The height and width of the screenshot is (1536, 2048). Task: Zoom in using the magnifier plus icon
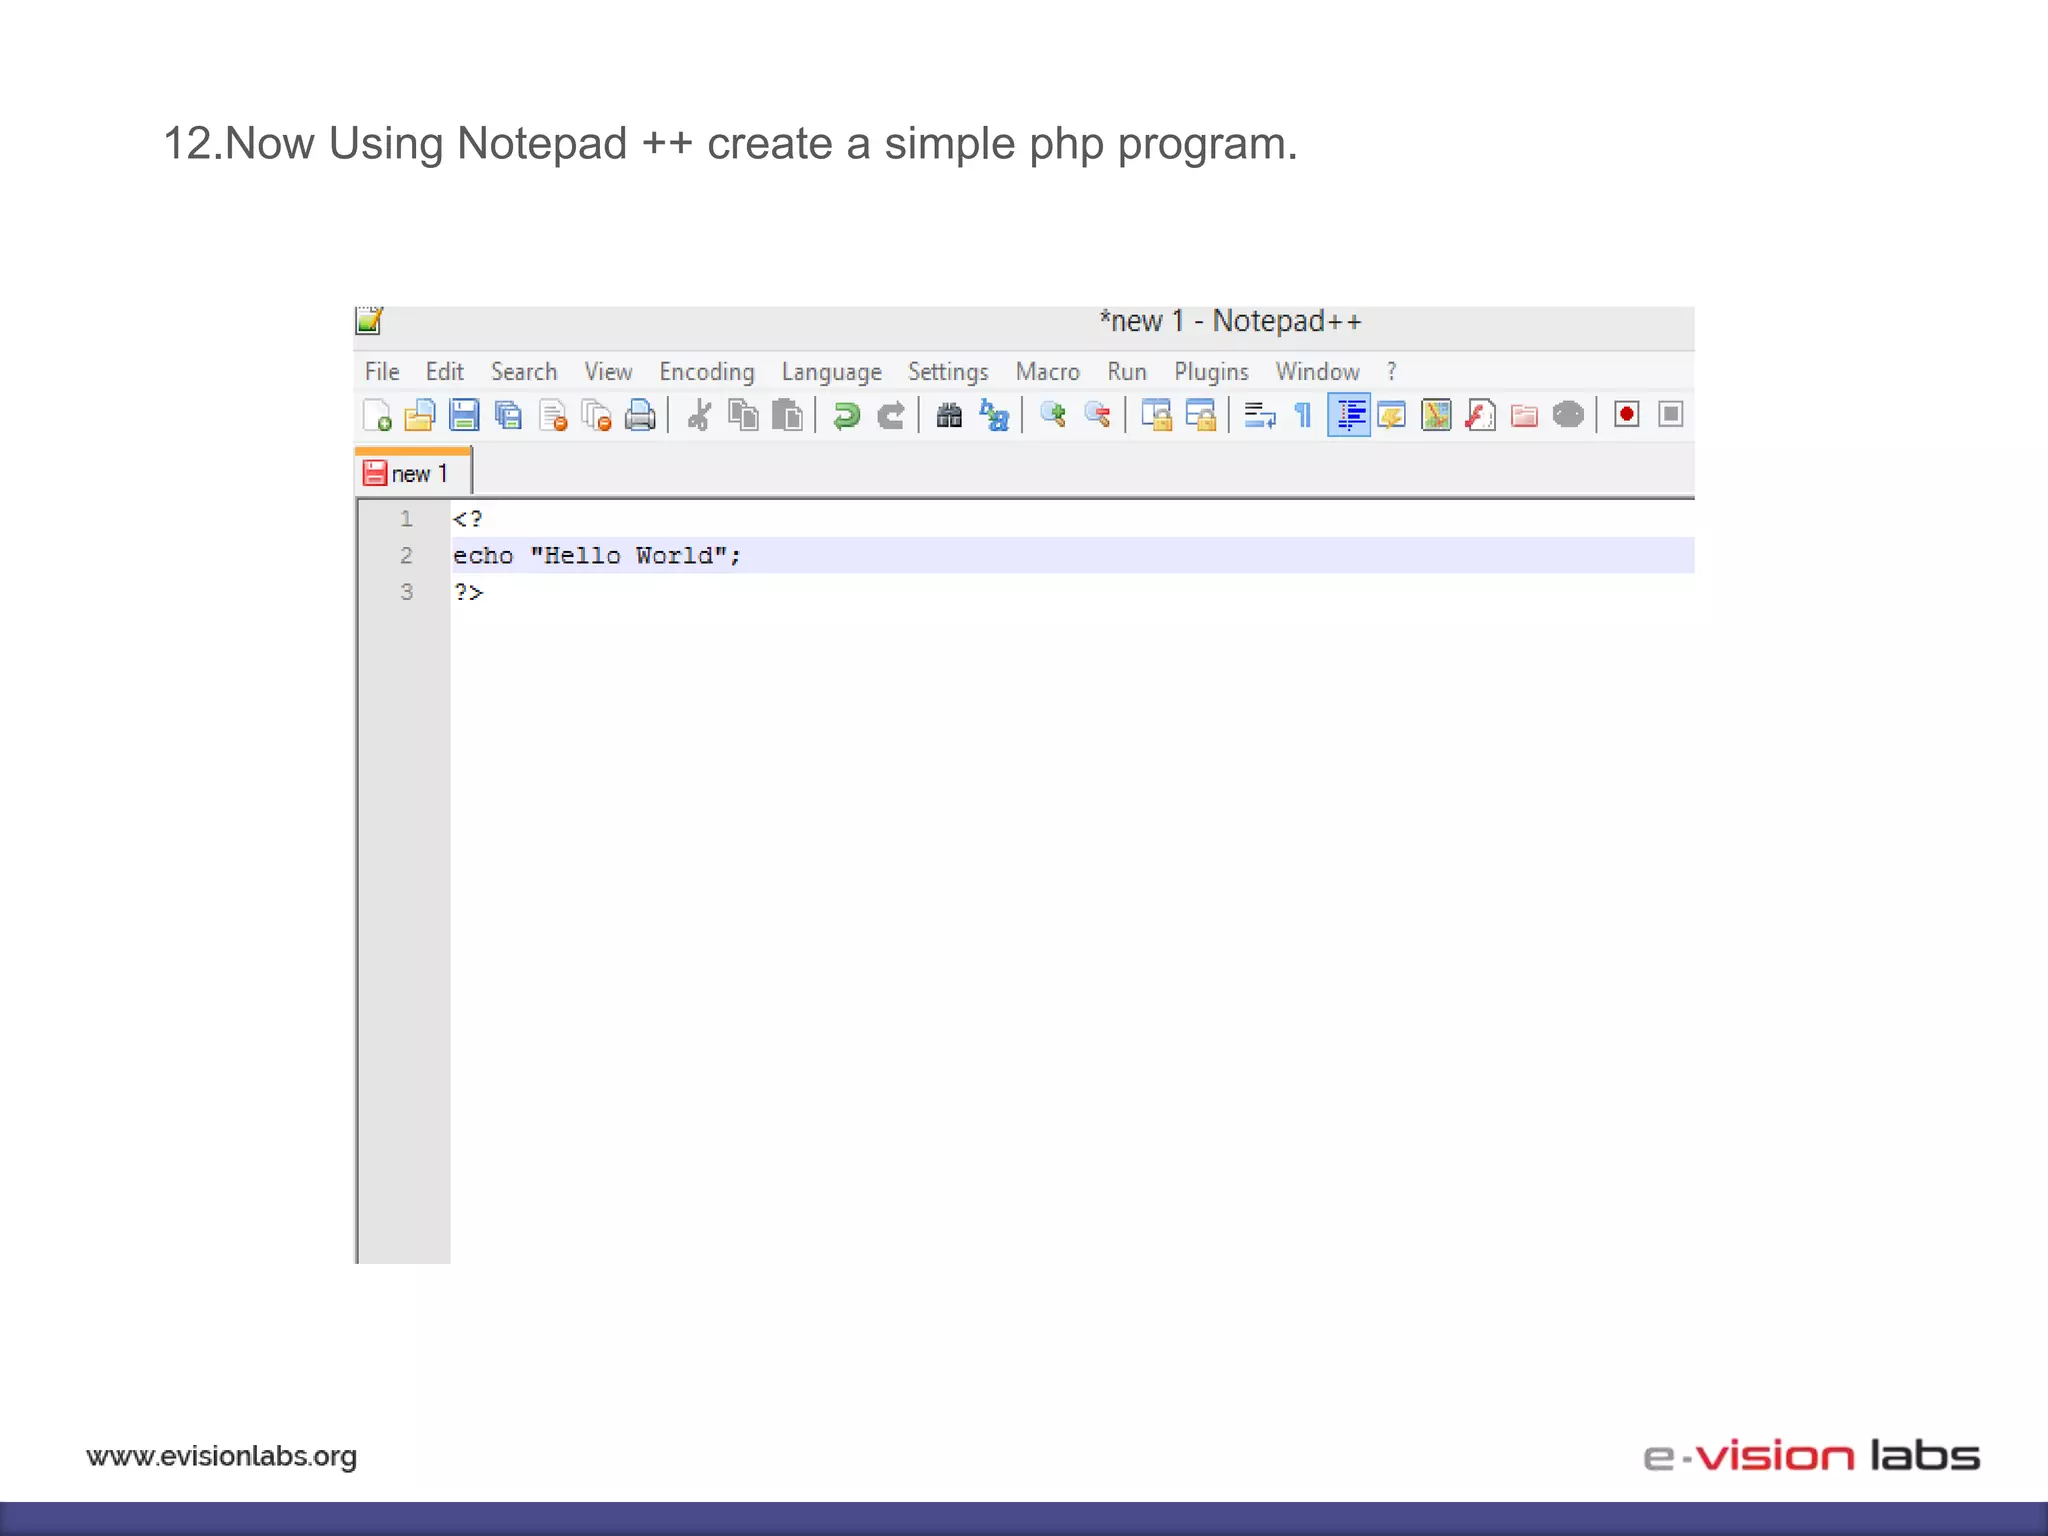1053,415
